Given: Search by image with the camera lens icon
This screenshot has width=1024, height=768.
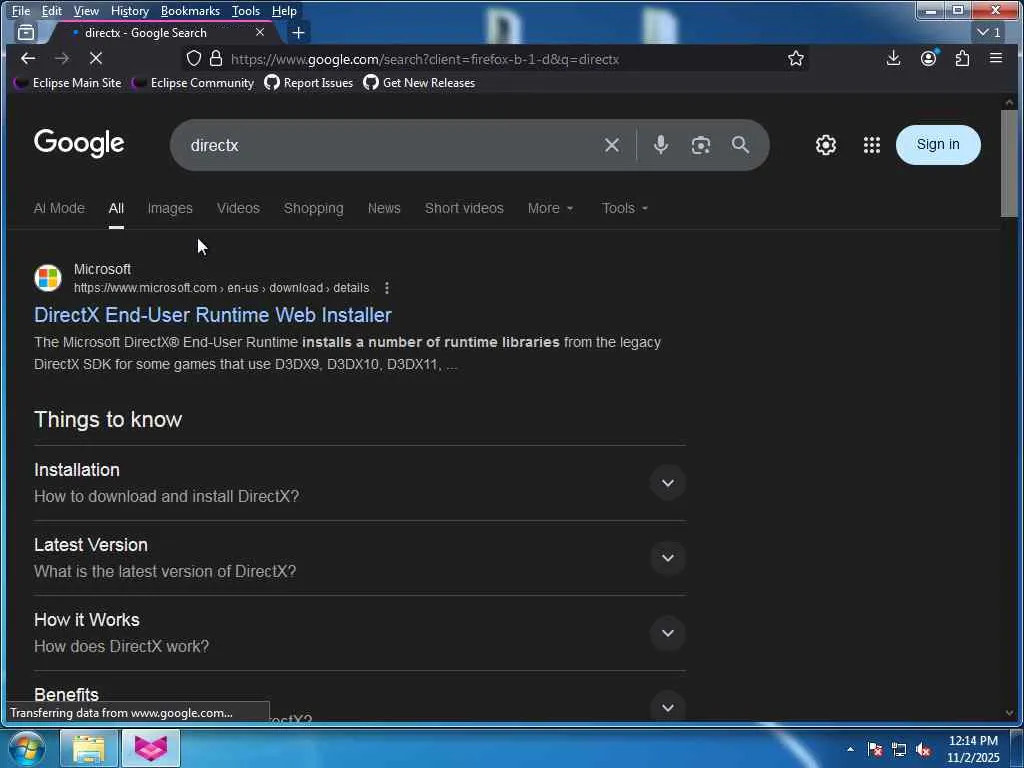Looking at the screenshot, I should [x=701, y=145].
